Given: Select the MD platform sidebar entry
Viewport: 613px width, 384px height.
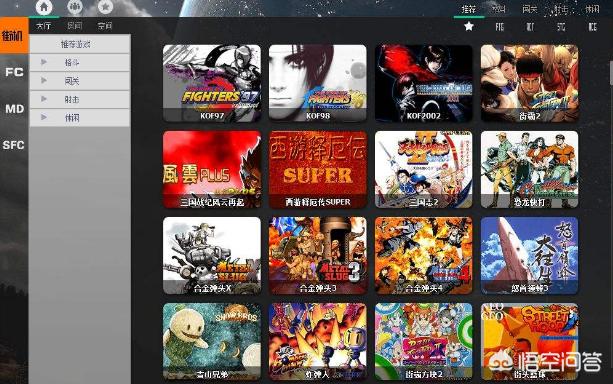Looking at the screenshot, I should coord(14,109).
